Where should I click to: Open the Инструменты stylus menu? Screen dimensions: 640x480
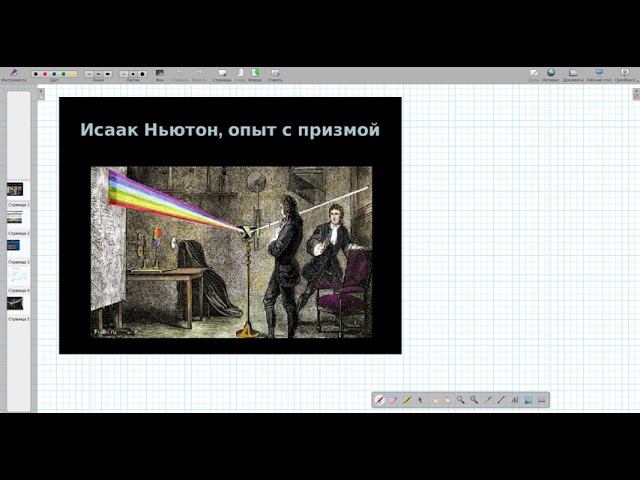tap(14, 75)
